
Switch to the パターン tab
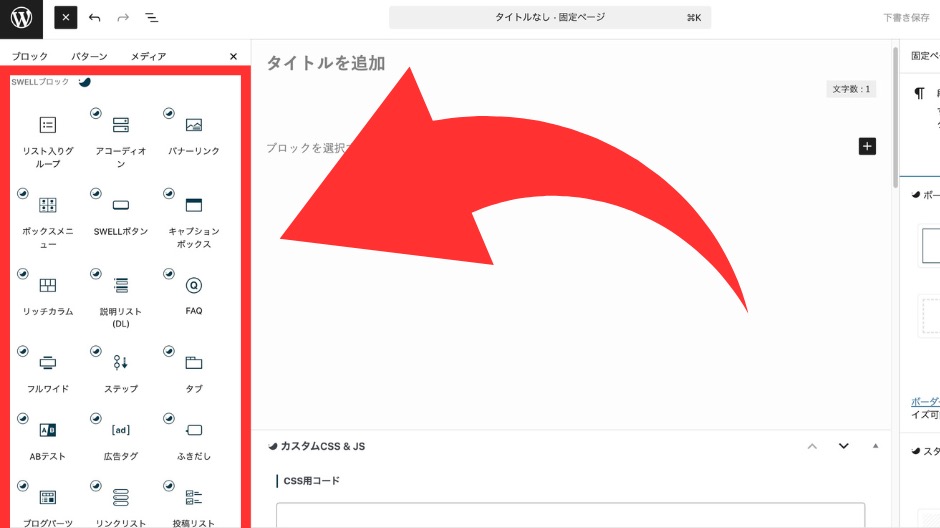coord(89,56)
